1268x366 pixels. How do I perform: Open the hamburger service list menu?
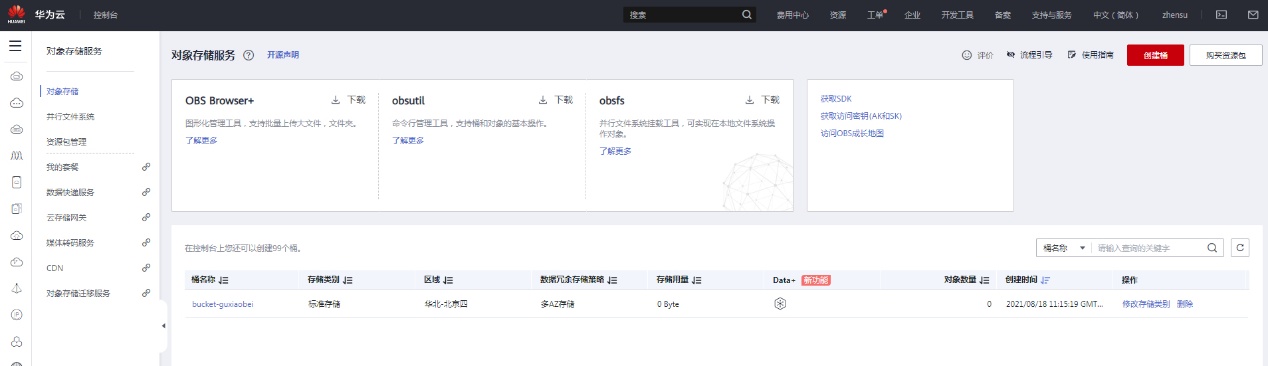pos(15,46)
